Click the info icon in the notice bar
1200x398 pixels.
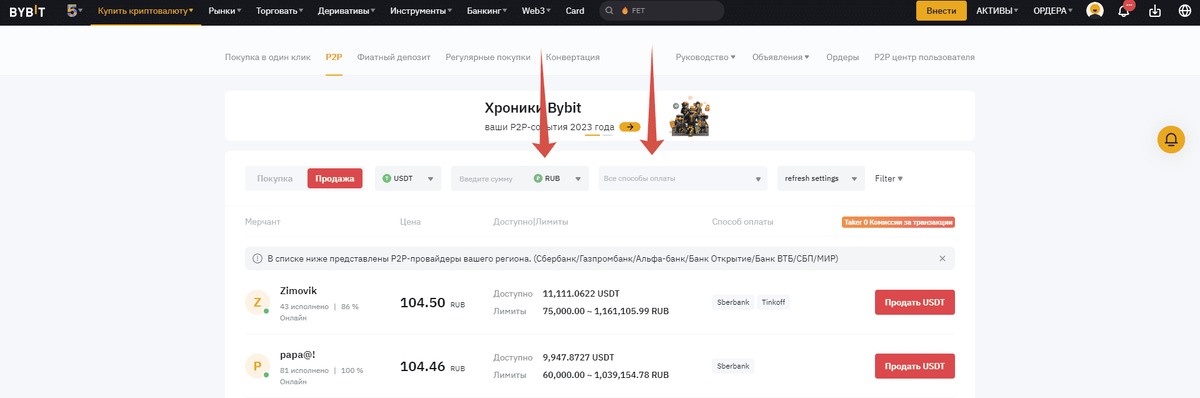258,259
